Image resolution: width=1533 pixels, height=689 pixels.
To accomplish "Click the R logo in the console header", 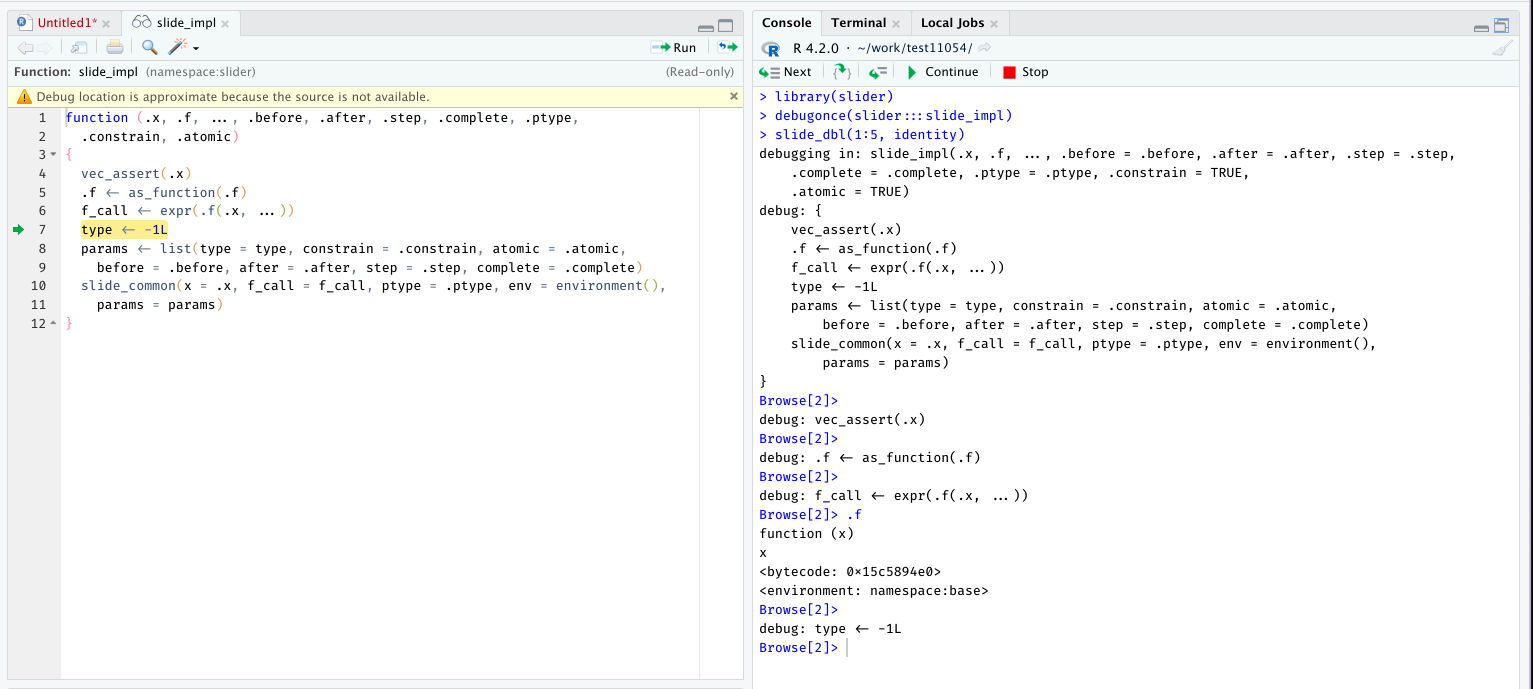I will pyautogui.click(x=770, y=47).
